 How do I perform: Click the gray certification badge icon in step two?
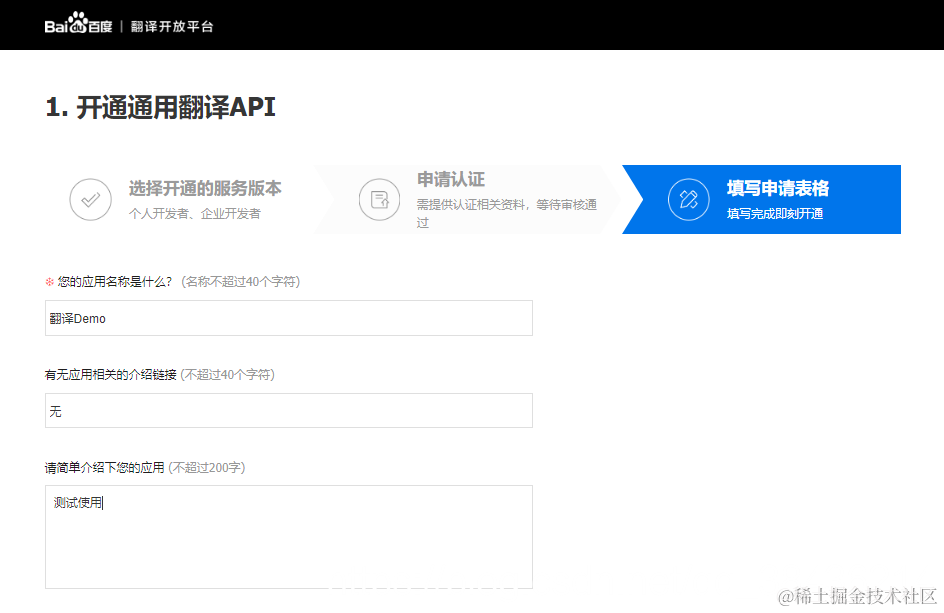[378, 199]
